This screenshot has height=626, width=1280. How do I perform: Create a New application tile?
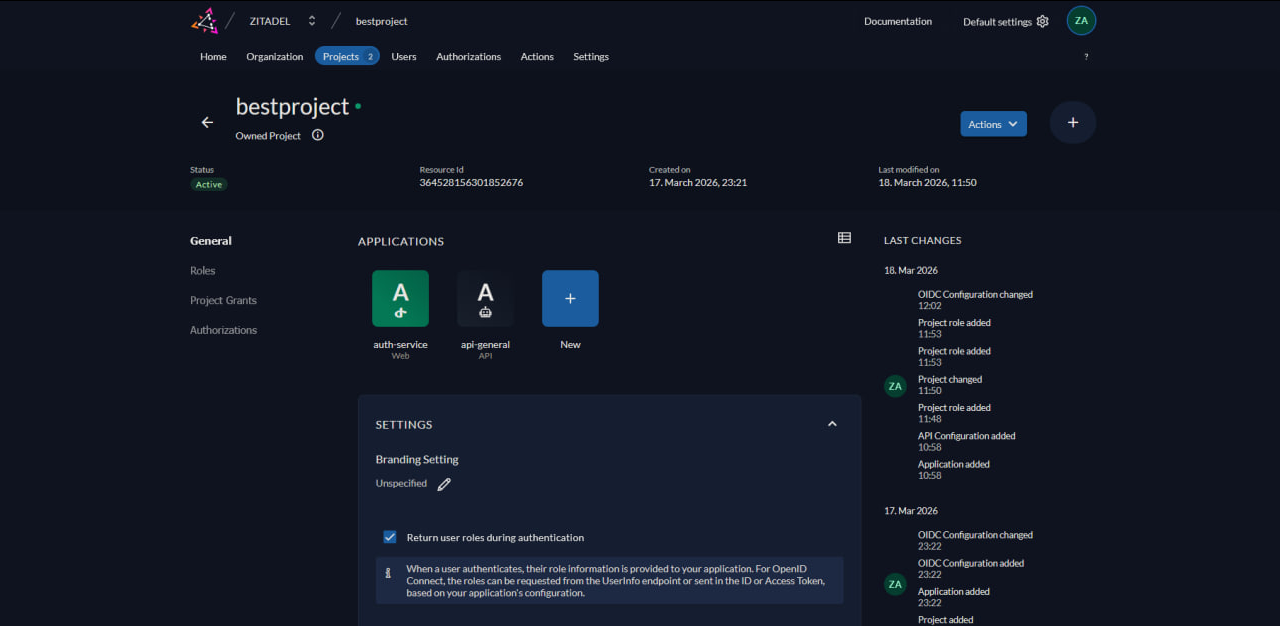click(x=570, y=298)
